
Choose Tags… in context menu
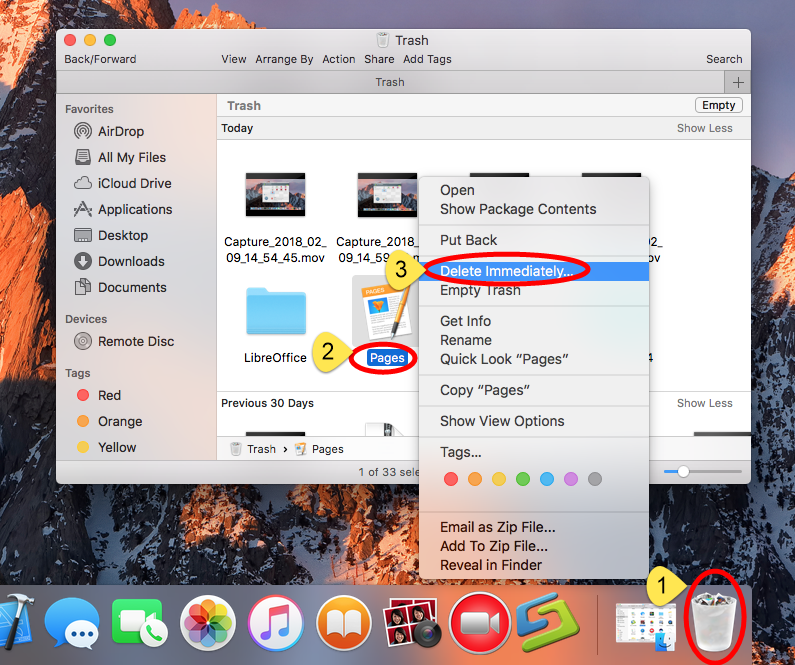[460, 452]
